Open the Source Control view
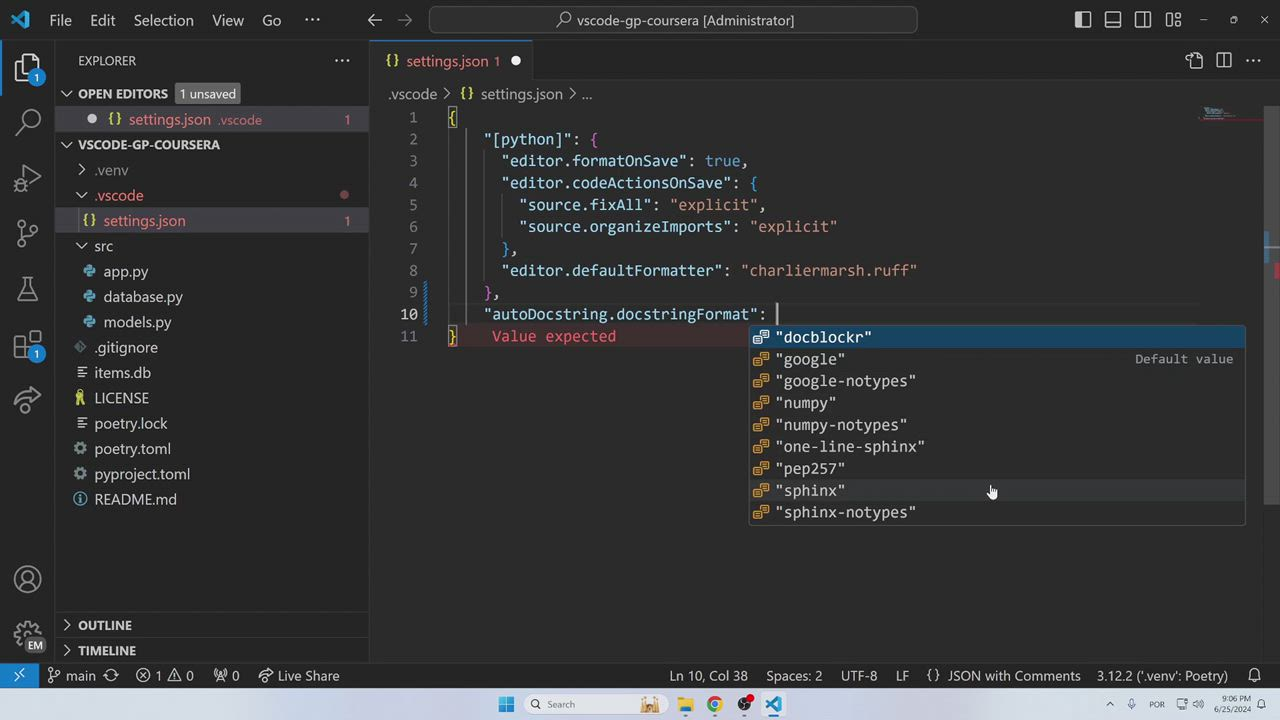Viewport: 1280px width, 720px height. coord(28,234)
